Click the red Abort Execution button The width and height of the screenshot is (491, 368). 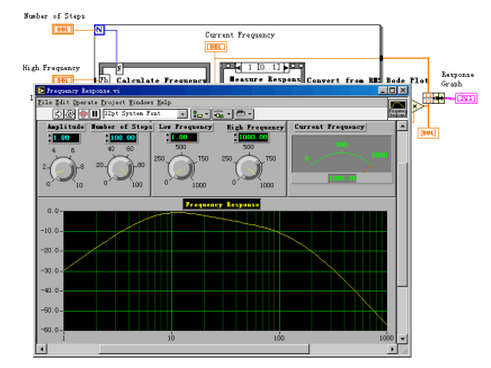(x=83, y=114)
